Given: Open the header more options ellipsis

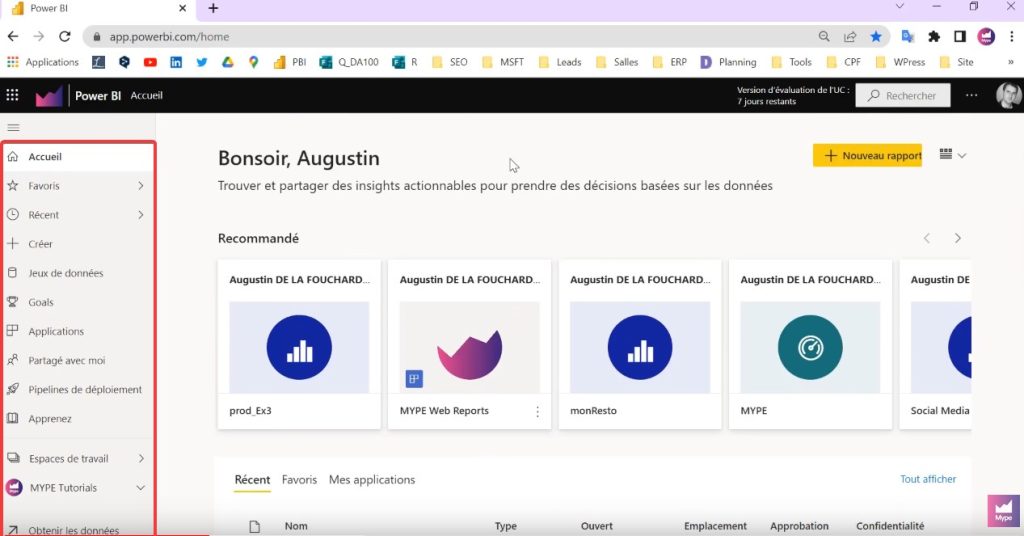Looking at the screenshot, I should 972,95.
